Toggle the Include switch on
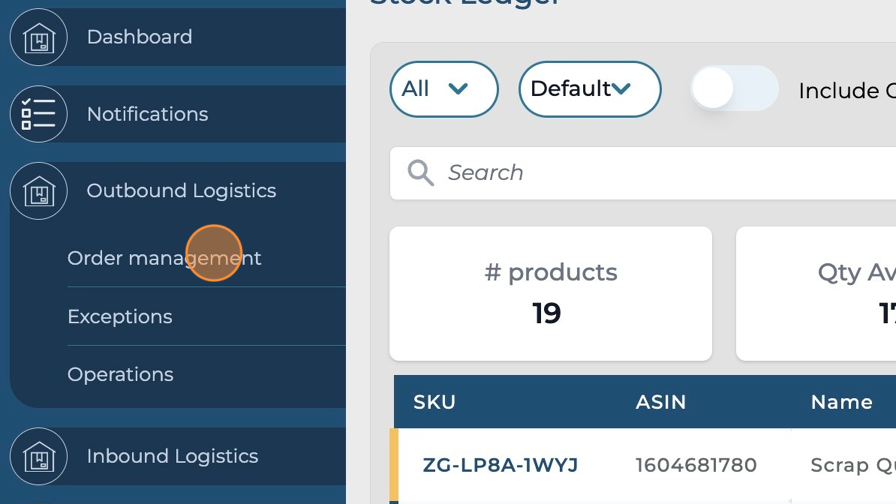This screenshot has width=896, height=504. click(x=734, y=90)
